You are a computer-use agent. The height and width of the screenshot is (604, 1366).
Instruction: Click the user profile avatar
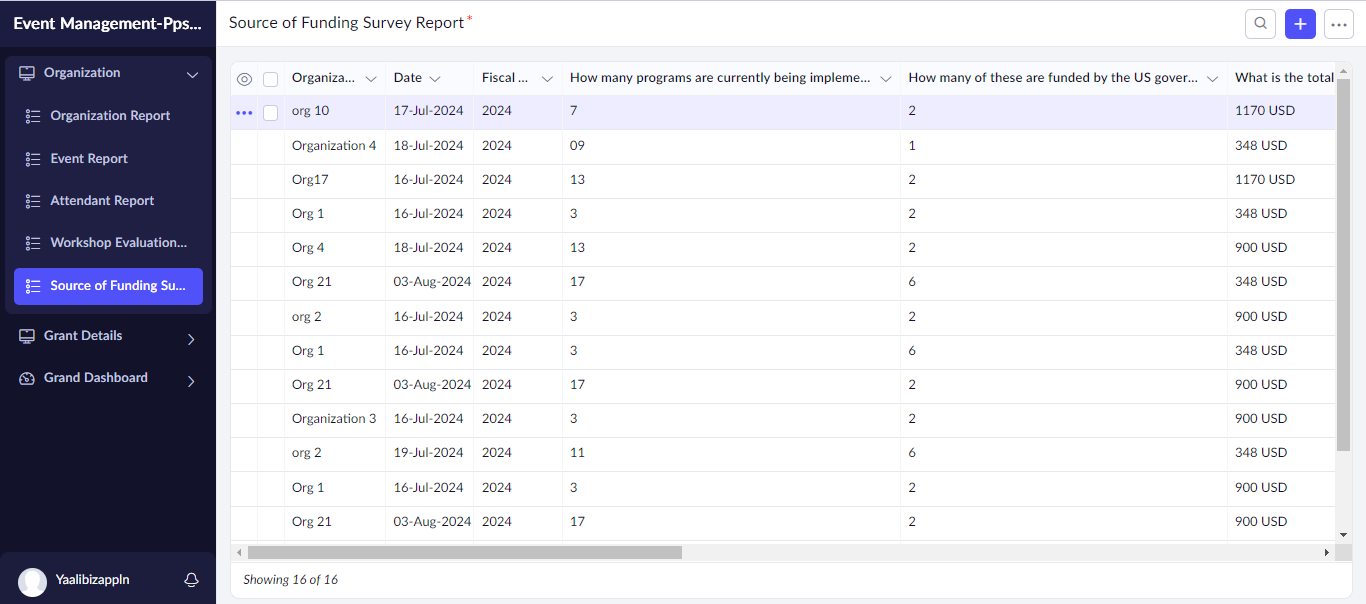(x=33, y=581)
